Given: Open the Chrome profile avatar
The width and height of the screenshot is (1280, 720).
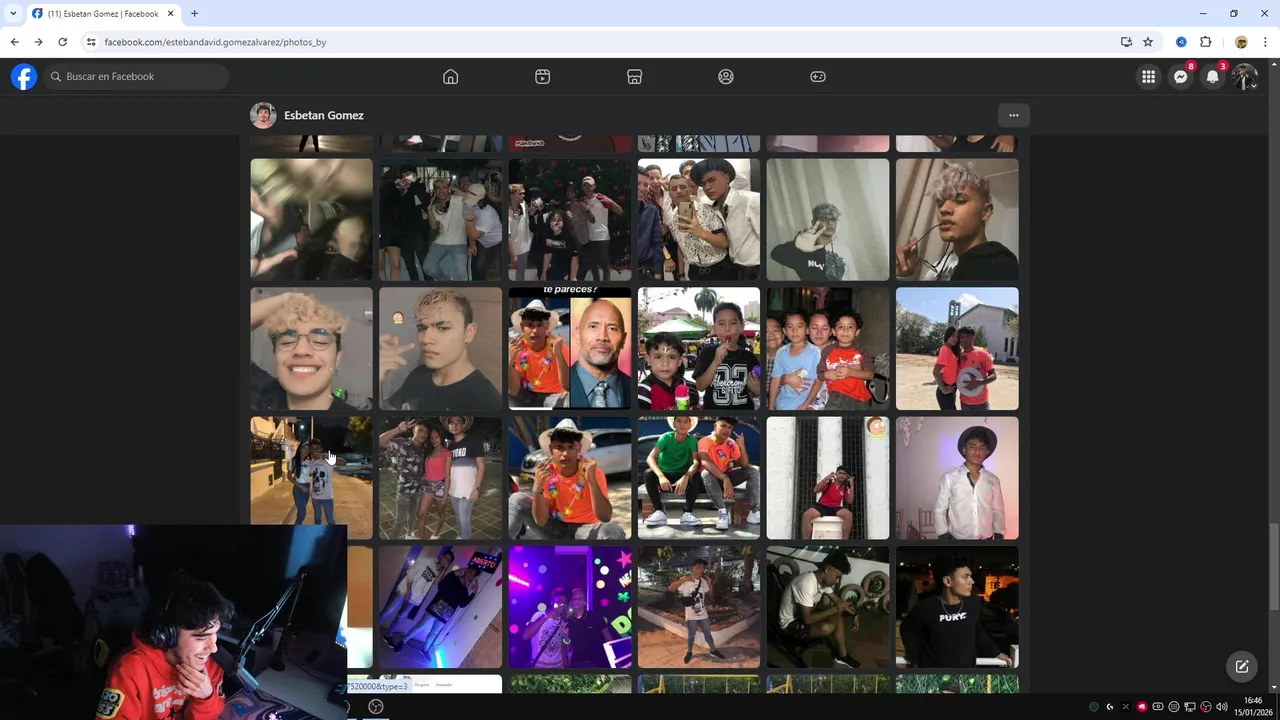Looking at the screenshot, I should (1241, 42).
